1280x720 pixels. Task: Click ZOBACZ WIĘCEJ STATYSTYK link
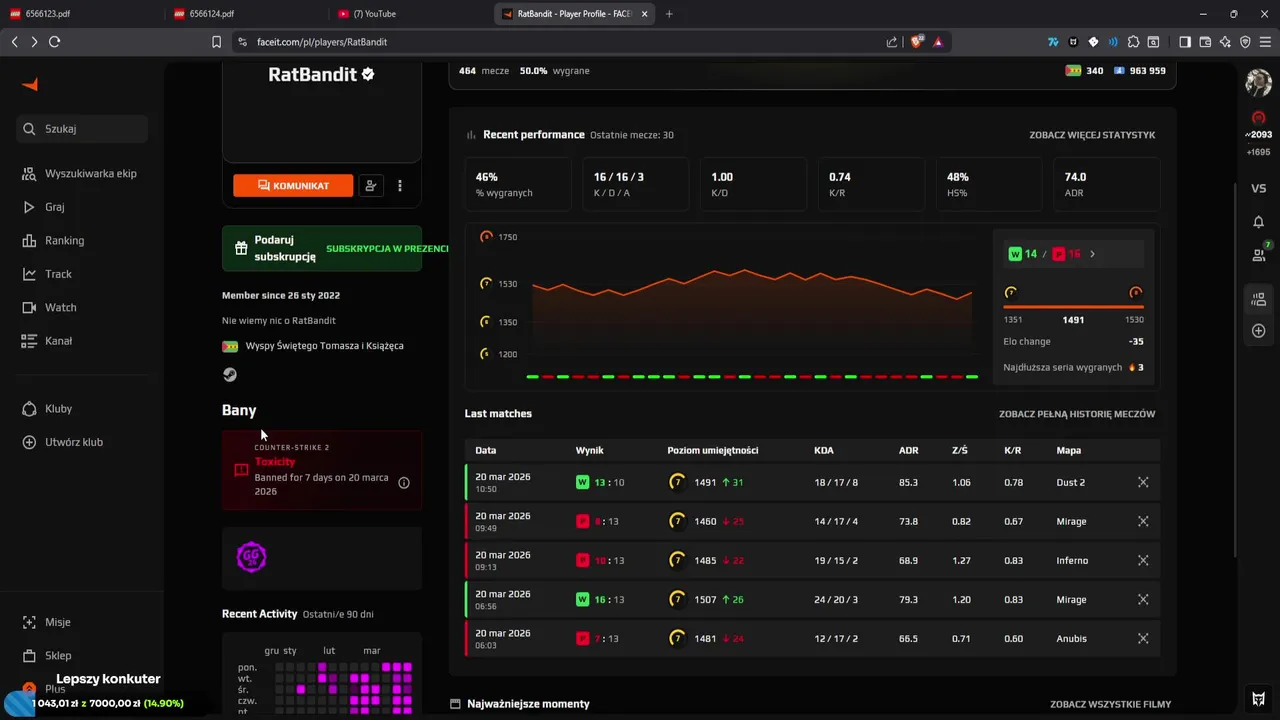click(1092, 135)
